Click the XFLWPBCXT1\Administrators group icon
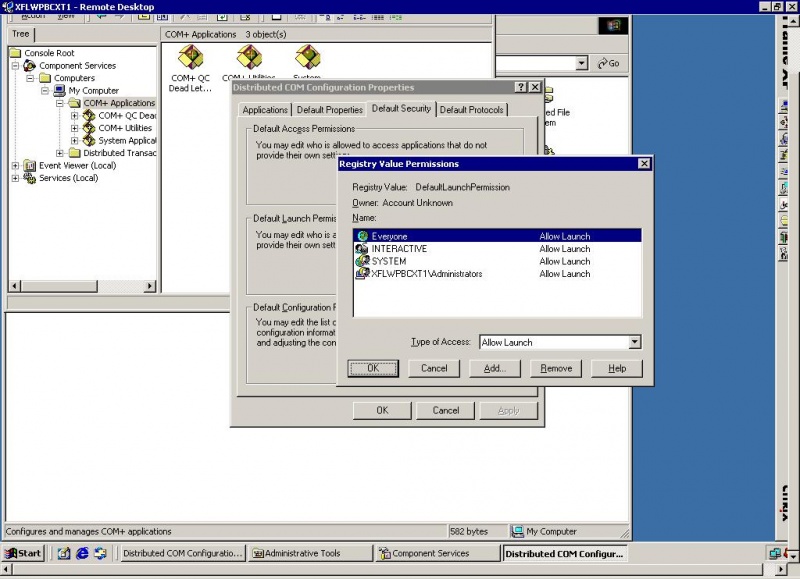 coord(362,274)
